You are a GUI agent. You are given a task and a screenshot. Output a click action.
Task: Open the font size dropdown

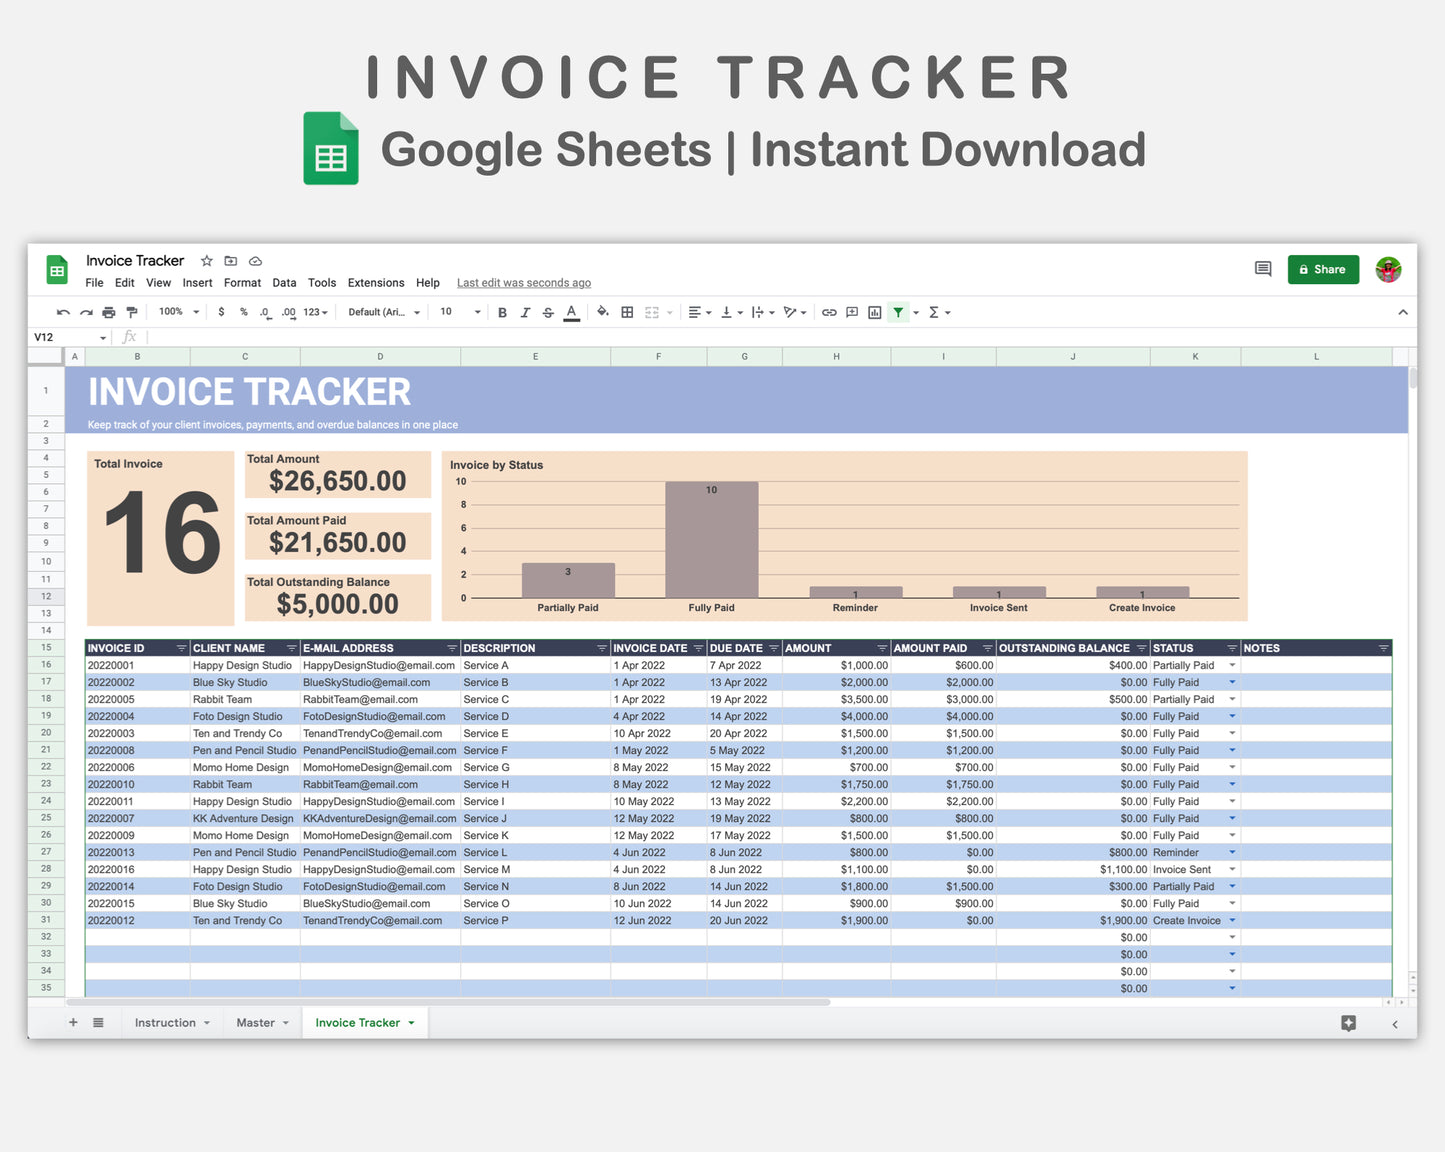click(460, 312)
